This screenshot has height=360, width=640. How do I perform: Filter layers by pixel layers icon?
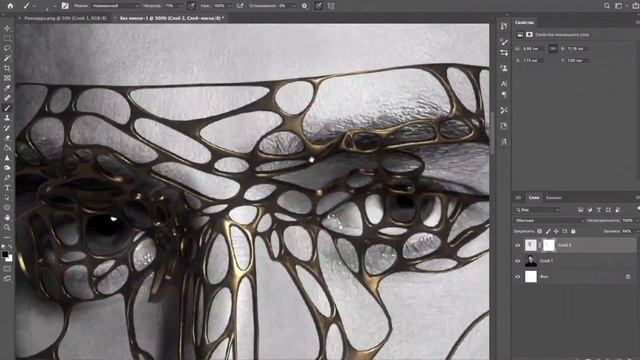[x=580, y=210]
